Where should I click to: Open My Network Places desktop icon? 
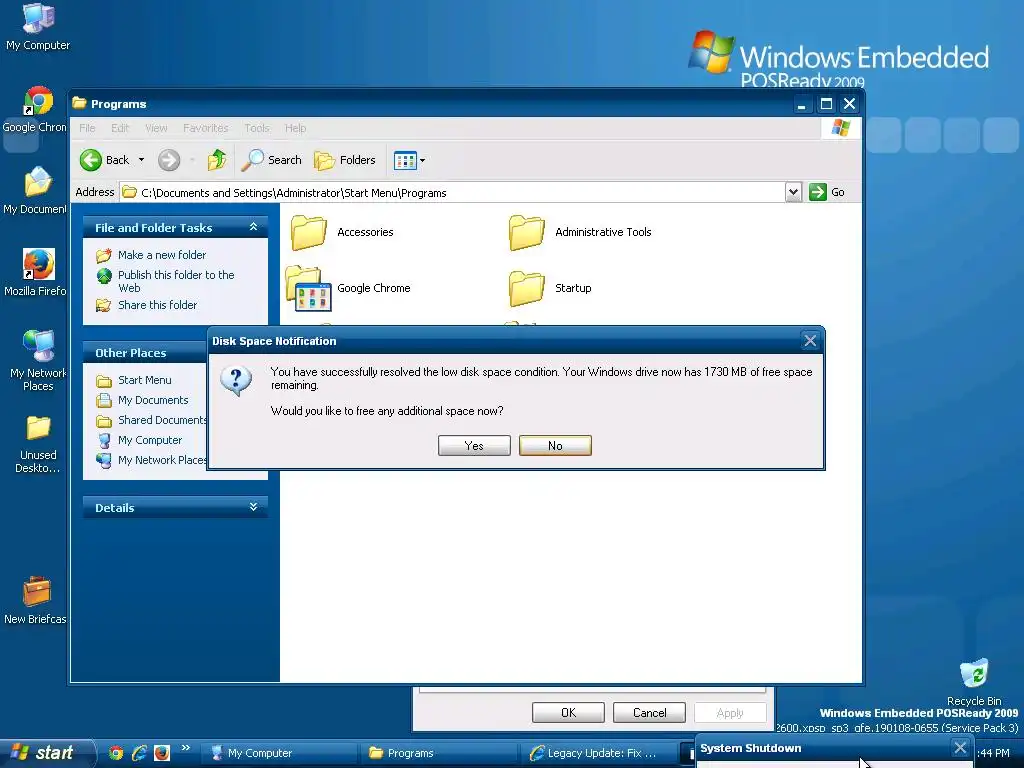pos(38,360)
